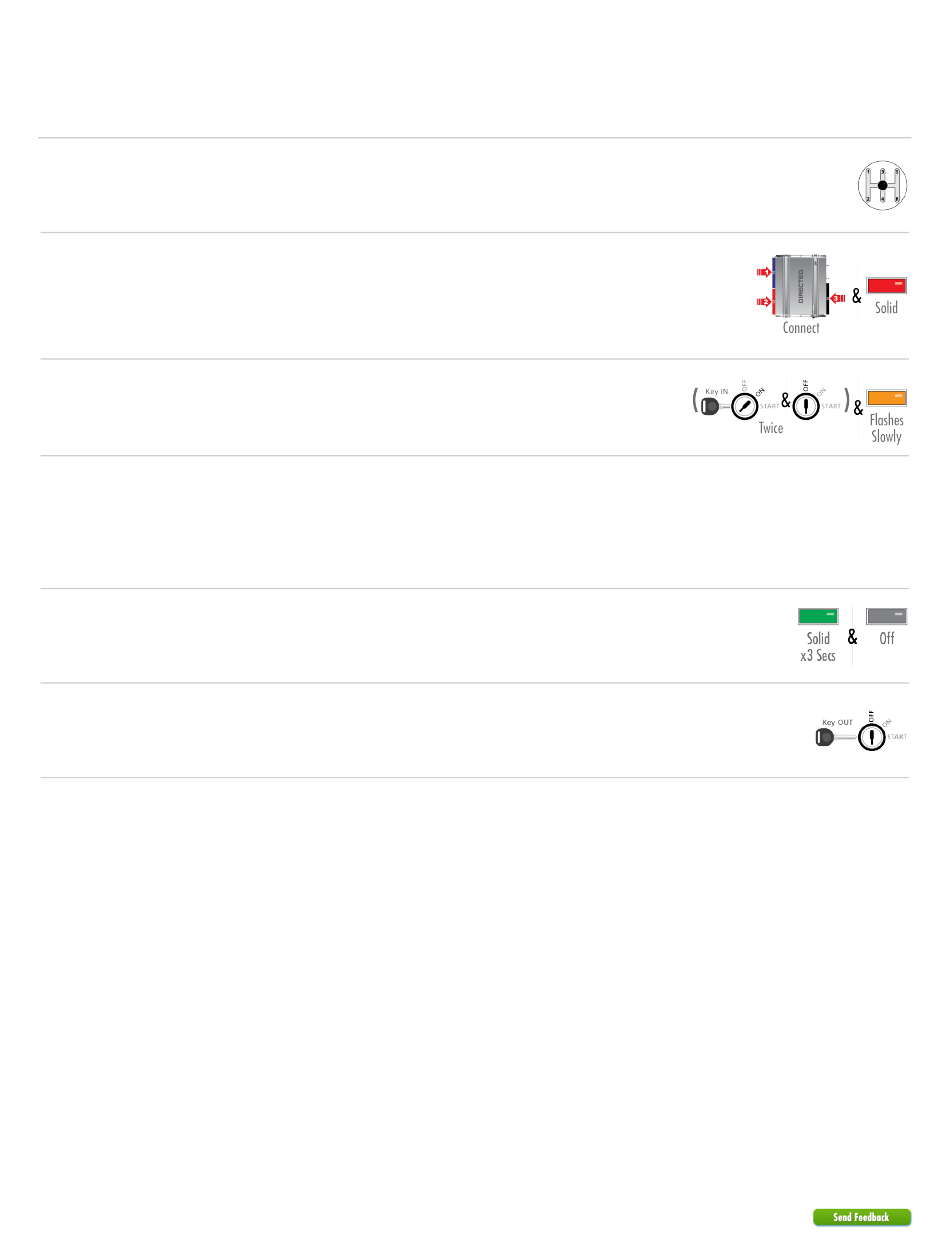This screenshot has width=950, height=1241.
Task: Click the Send Feedback button
Action: [862, 1217]
